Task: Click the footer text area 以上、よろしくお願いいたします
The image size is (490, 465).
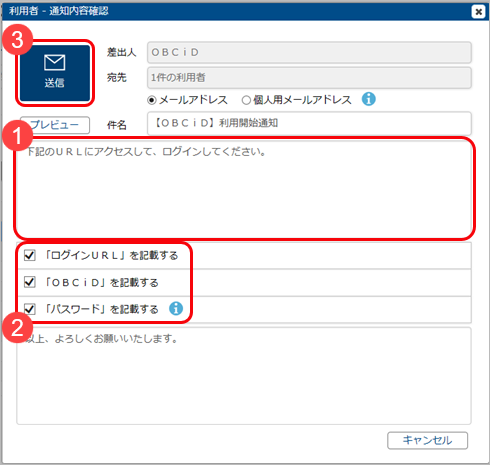Action: (x=244, y=376)
